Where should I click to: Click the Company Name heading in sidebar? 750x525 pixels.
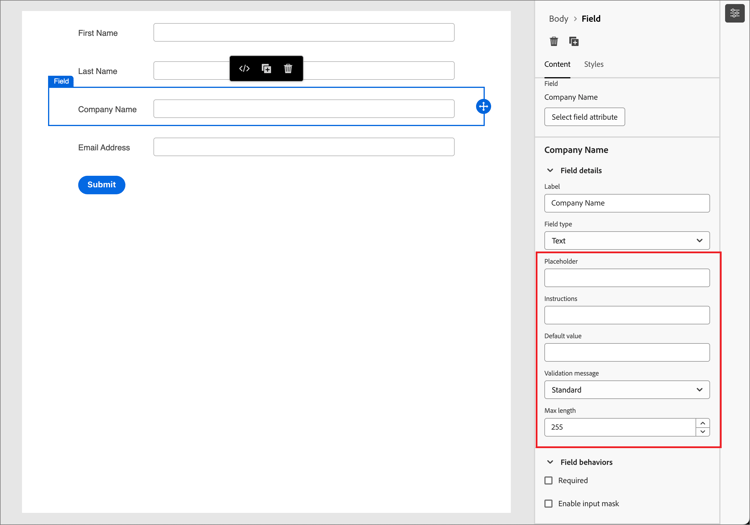(x=576, y=150)
